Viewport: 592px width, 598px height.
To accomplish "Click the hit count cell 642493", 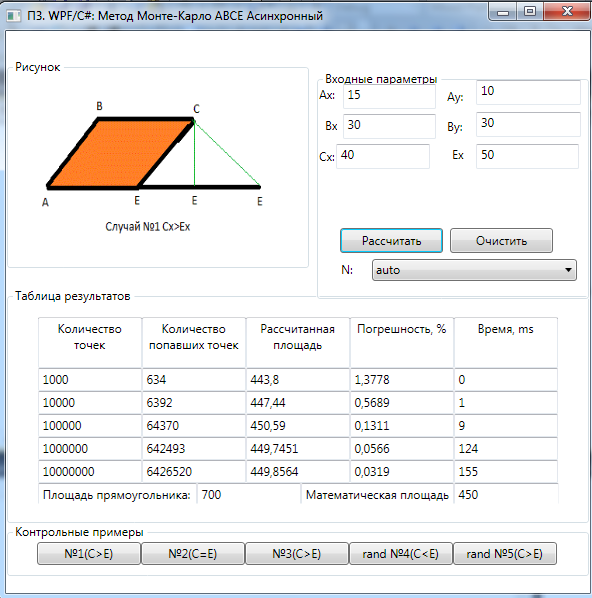I will [194, 448].
